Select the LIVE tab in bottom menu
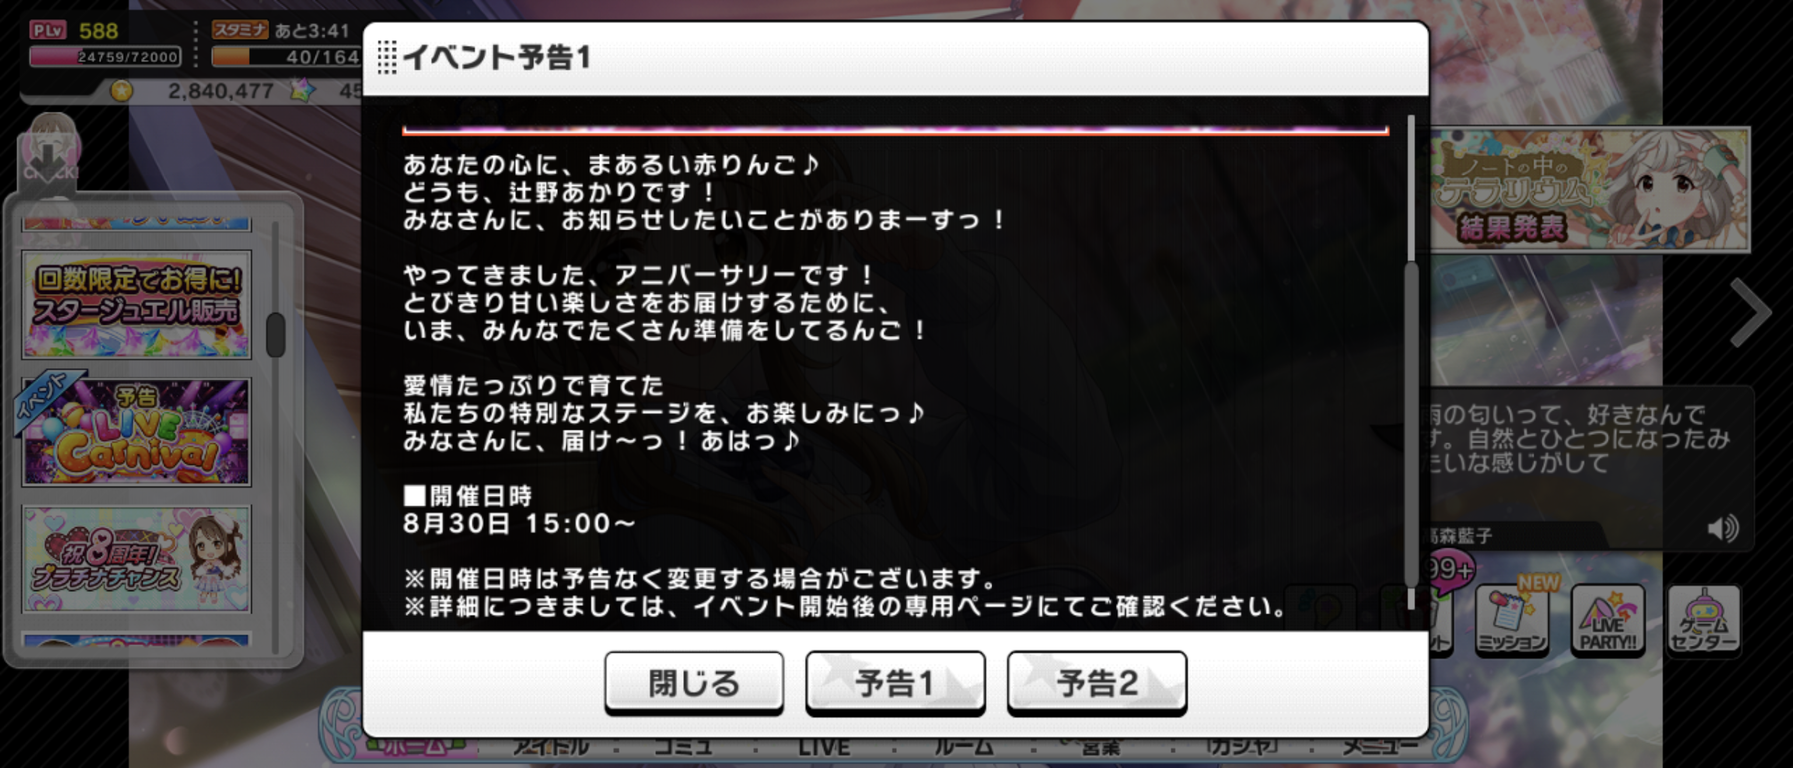Screen dimensions: 1793x768 pyautogui.click(x=824, y=747)
